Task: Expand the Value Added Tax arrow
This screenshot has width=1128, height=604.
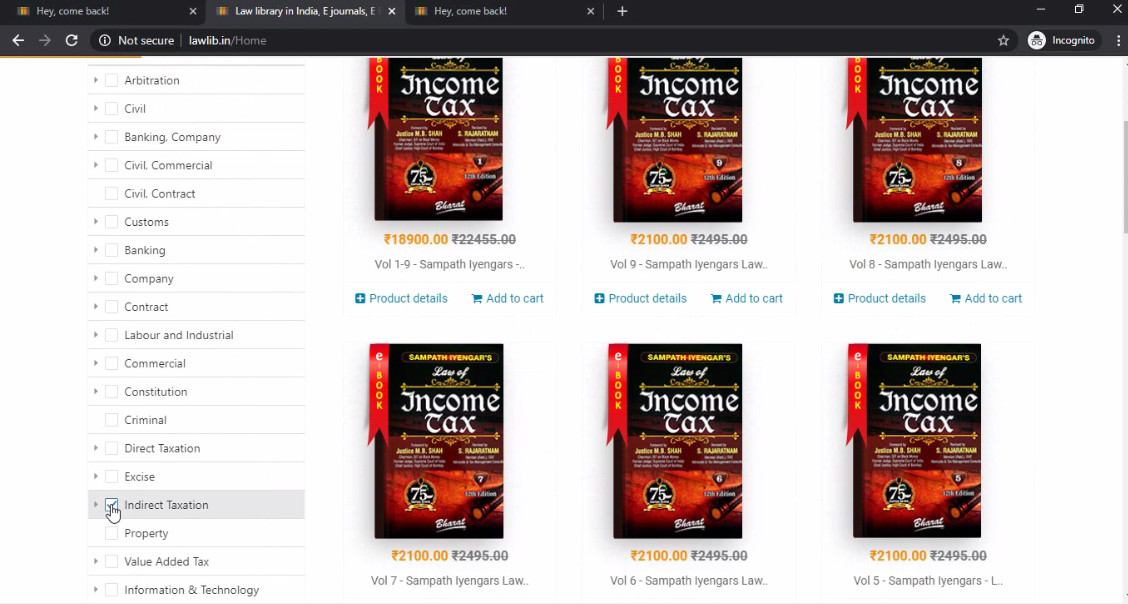Action: pyautogui.click(x=96, y=561)
